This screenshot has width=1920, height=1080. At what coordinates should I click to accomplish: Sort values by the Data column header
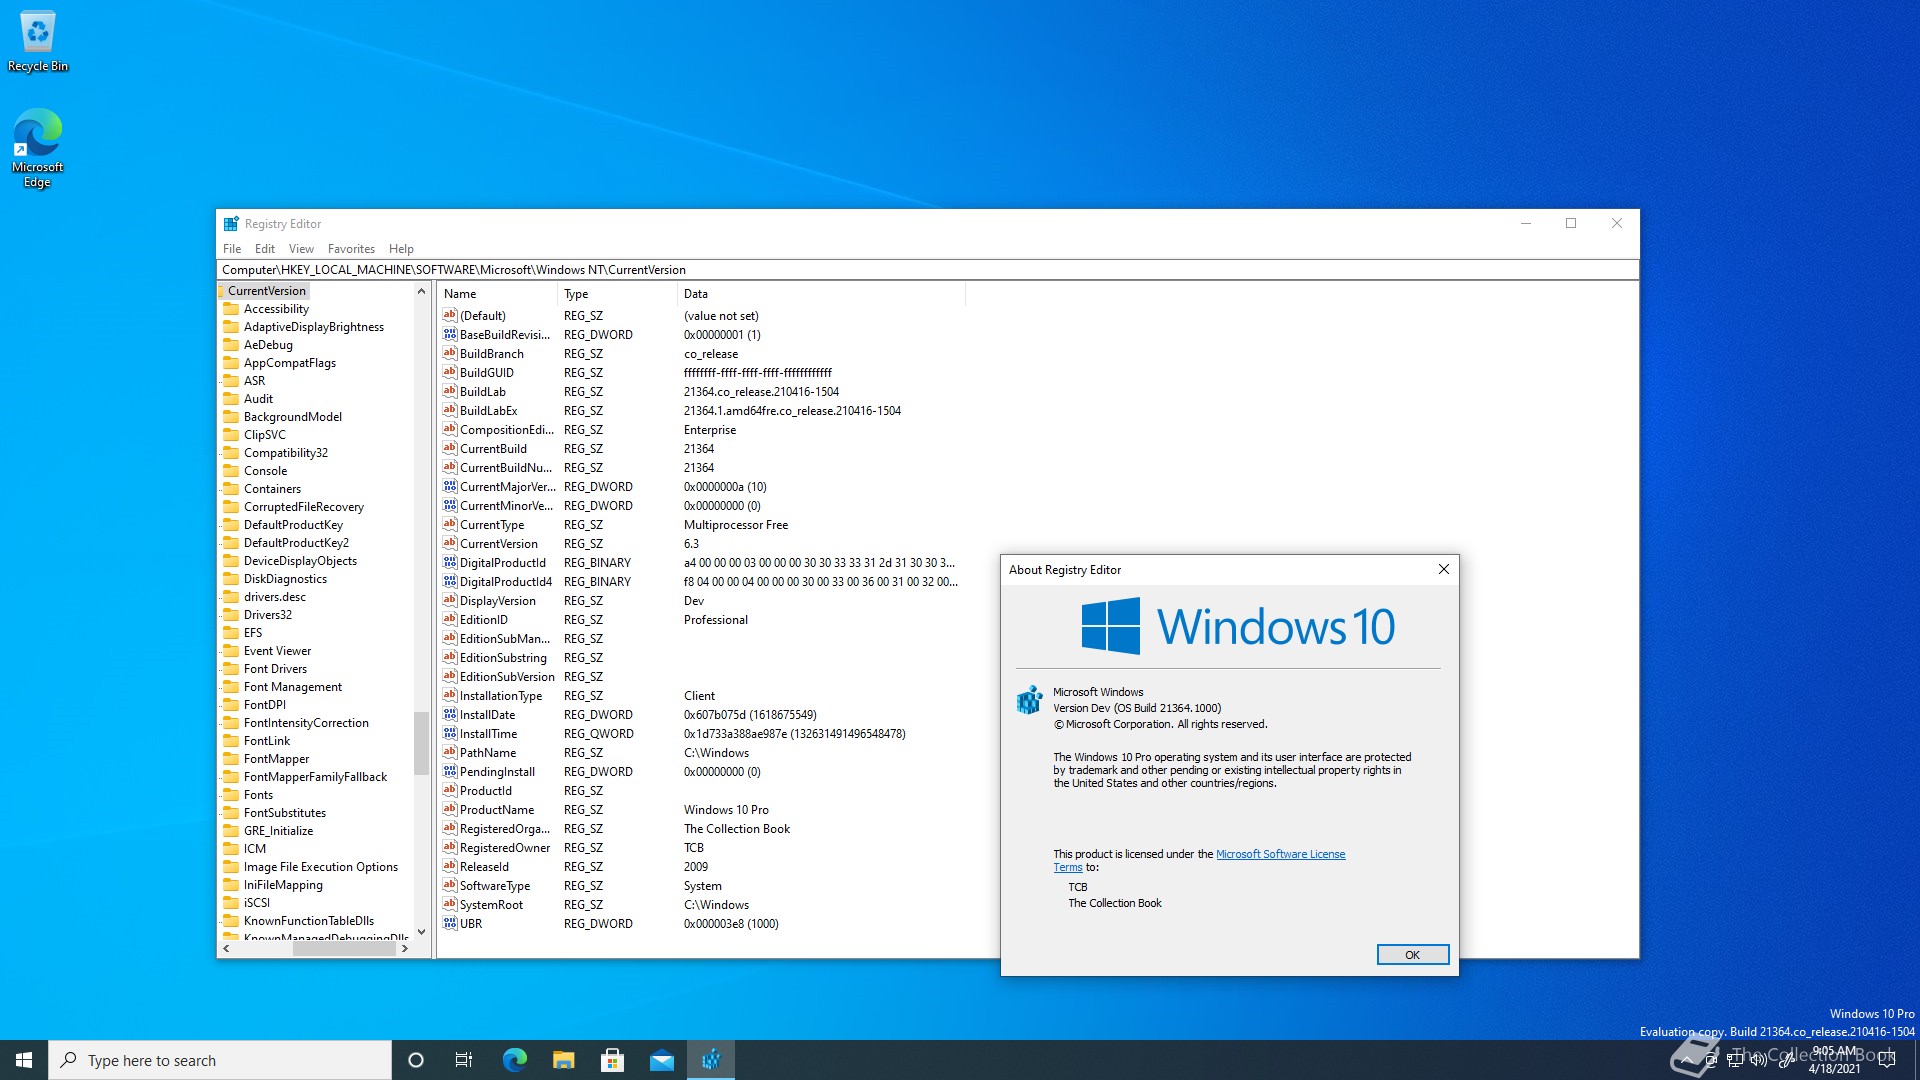pyautogui.click(x=821, y=294)
